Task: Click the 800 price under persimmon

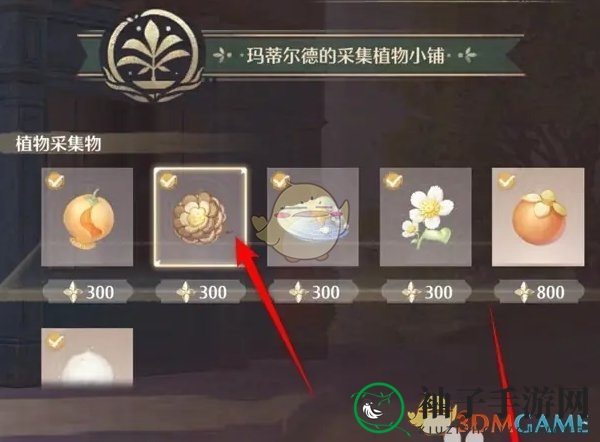Action: [539, 292]
